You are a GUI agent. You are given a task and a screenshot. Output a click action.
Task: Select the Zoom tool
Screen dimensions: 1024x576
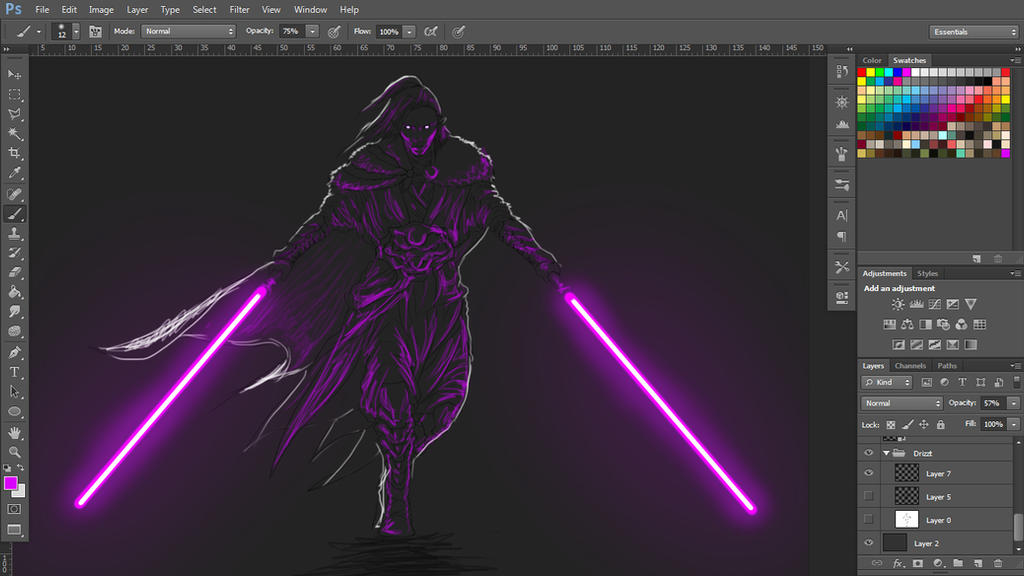tap(14, 452)
